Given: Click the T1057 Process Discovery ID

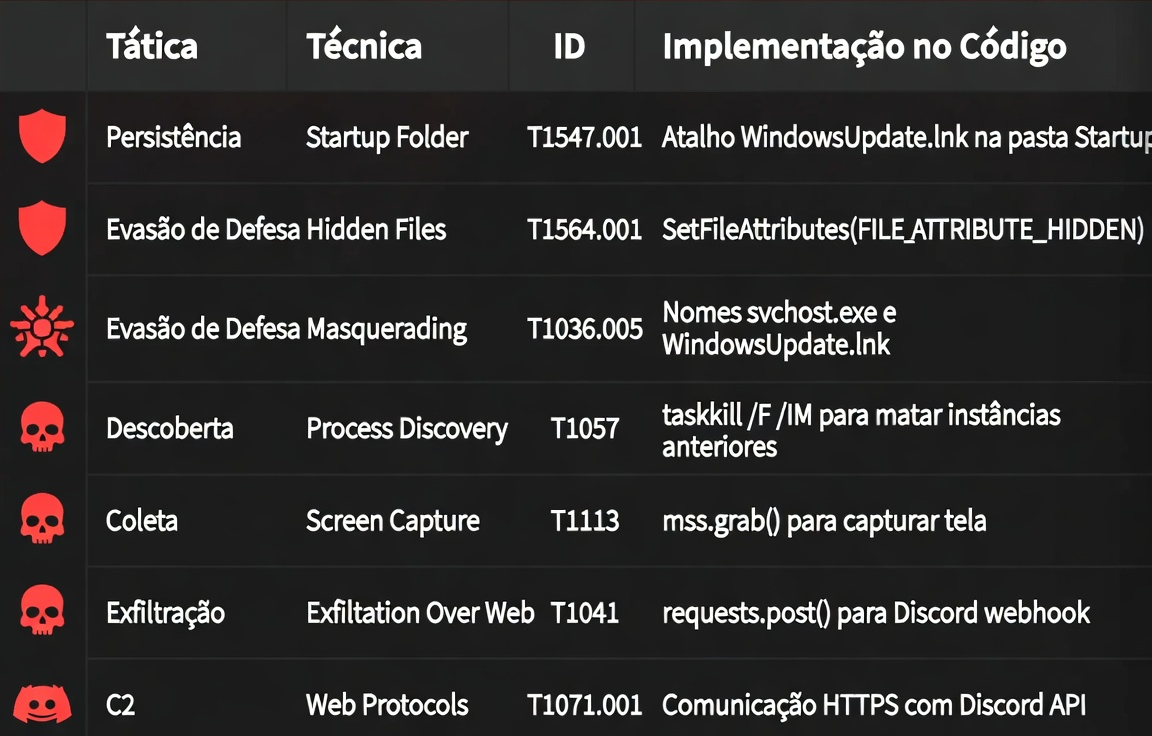Looking at the screenshot, I should 585,428.
